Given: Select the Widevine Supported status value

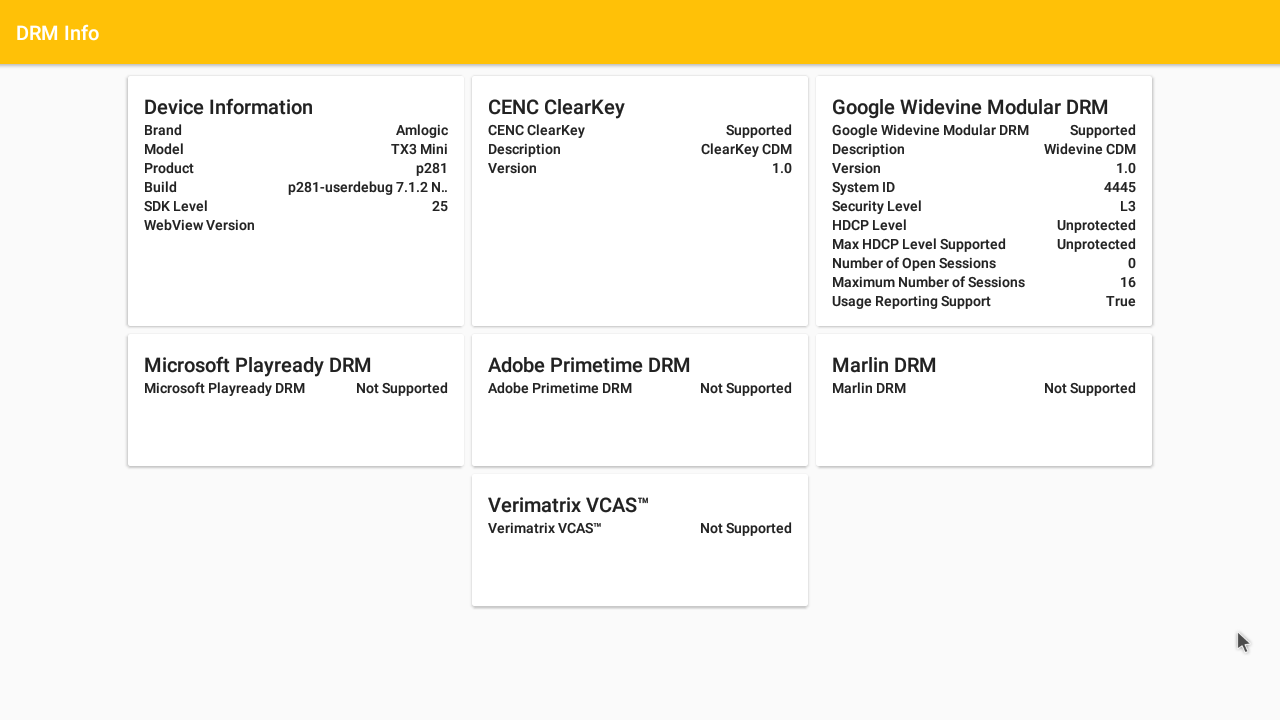Looking at the screenshot, I should click(x=1103, y=130).
